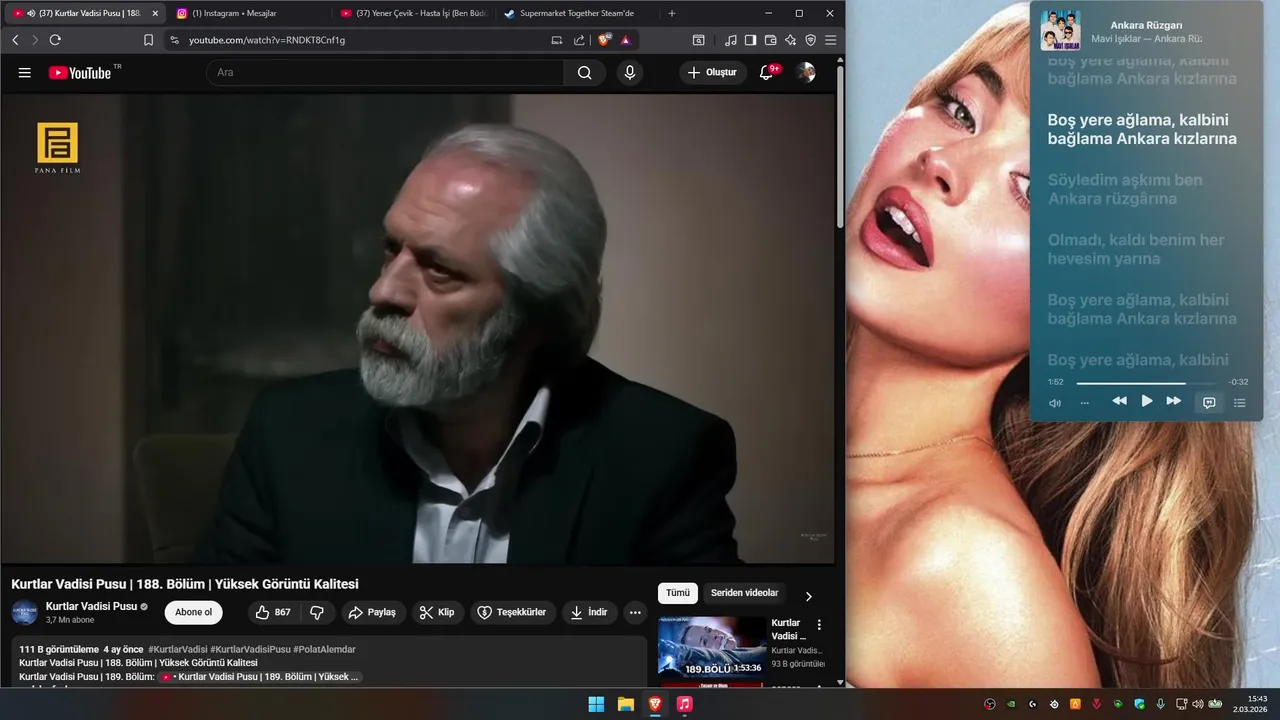Image resolution: width=1280 pixels, height=720 pixels.
Task: Send thanks with Teşekkürler button
Action: point(512,612)
